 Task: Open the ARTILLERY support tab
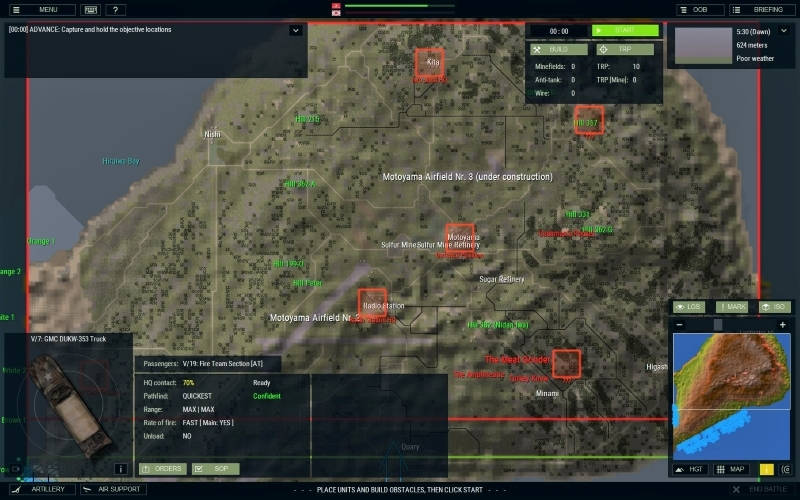click(x=43, y=489)
